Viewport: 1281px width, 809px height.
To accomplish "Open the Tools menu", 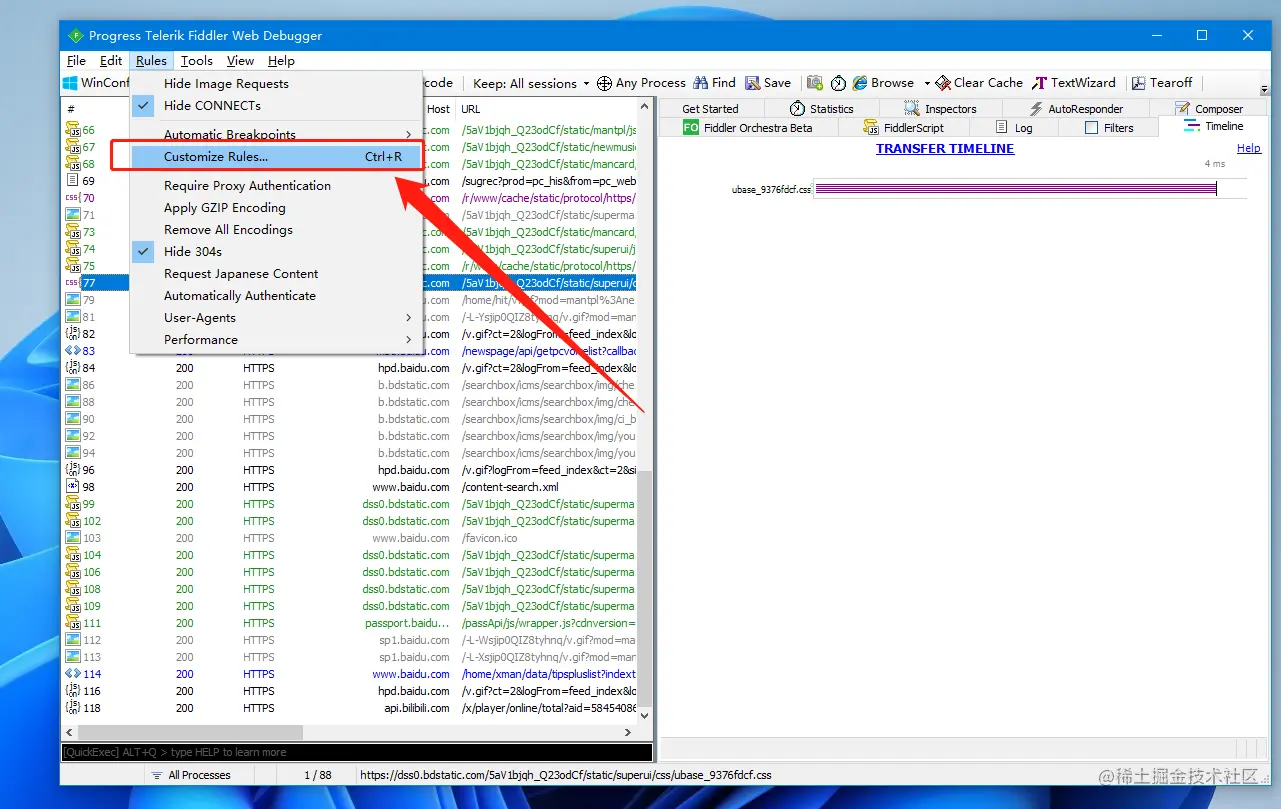I will (197, 61).
